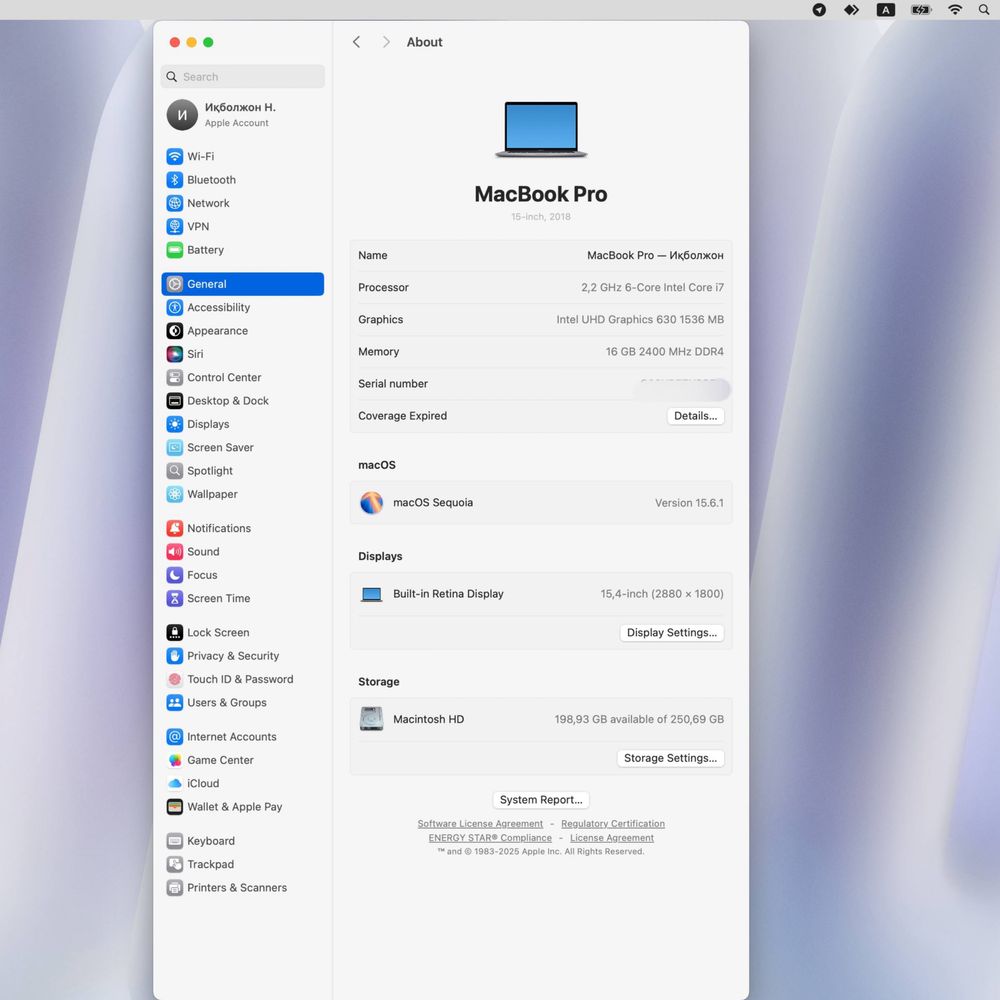Screen dimensions: 1000x1000
Task: Open Trackpad settings
Action: click(242, 864)
